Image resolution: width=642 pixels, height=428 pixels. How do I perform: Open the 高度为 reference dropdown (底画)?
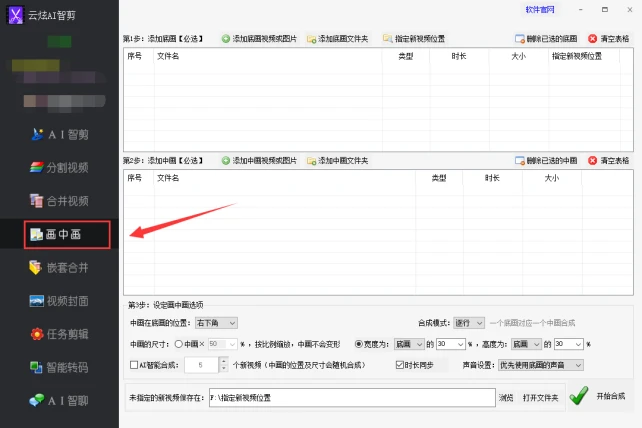point(527,344)
